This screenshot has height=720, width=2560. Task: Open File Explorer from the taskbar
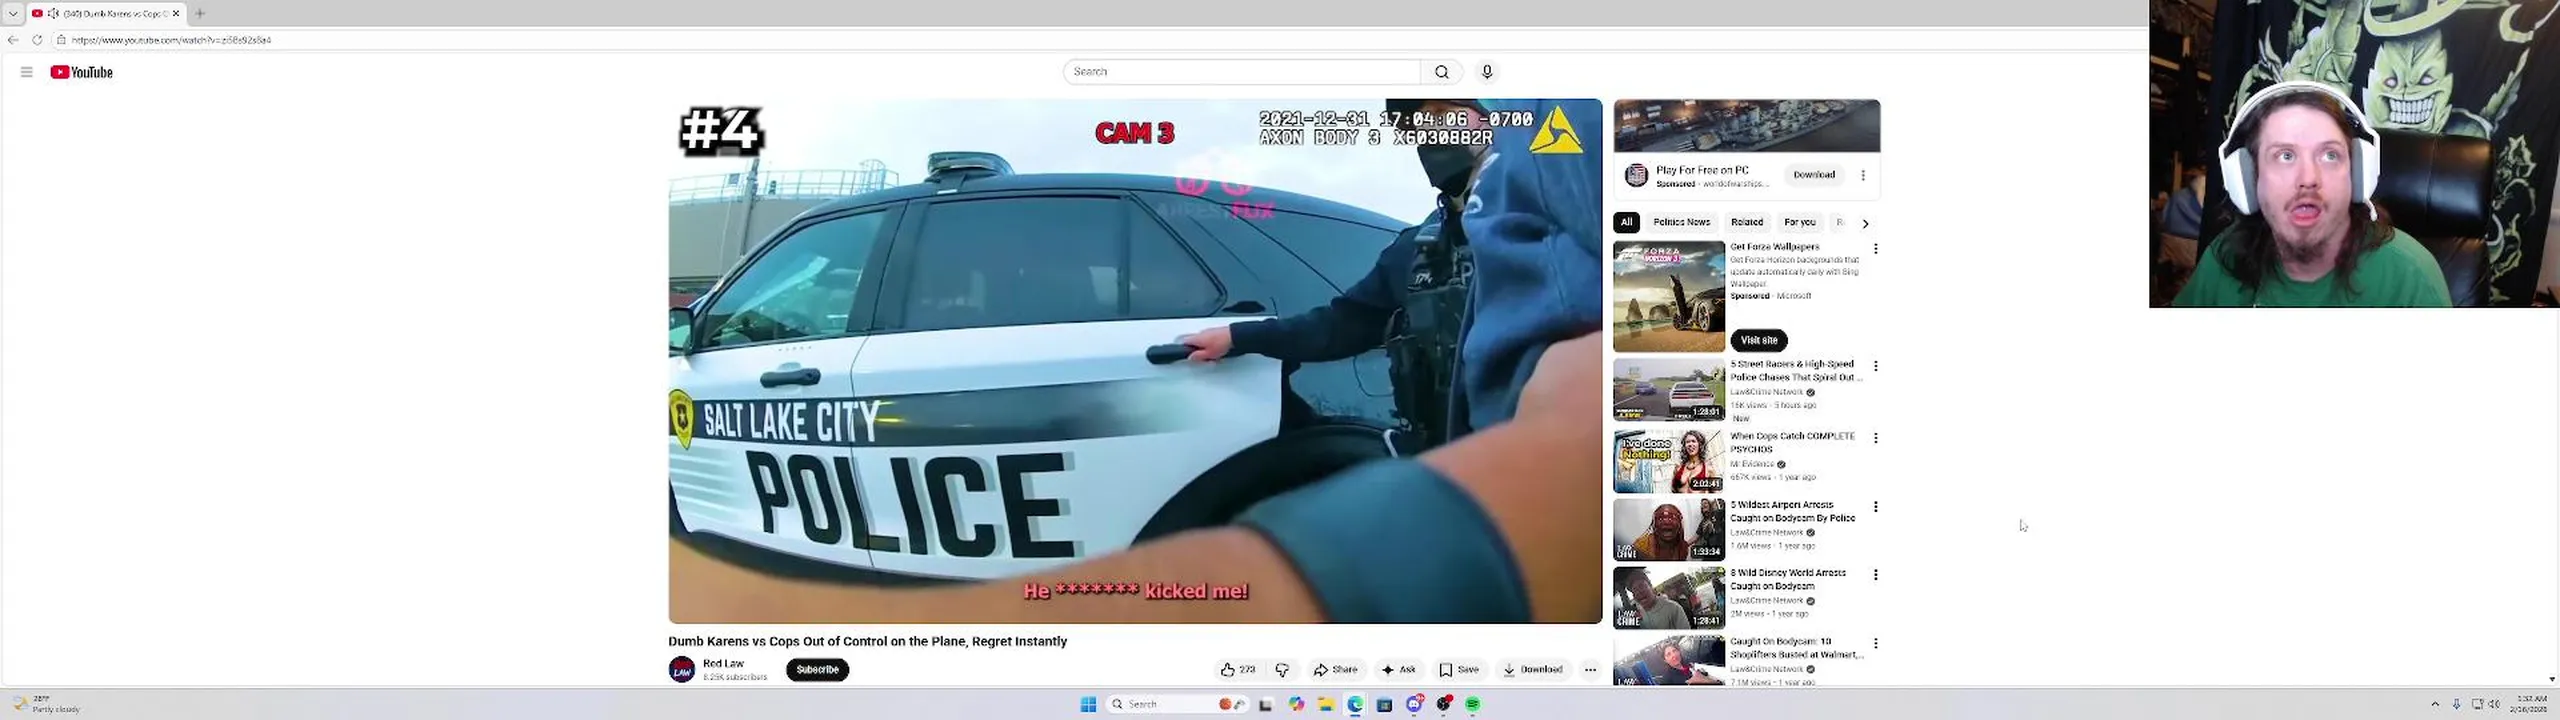[x=1325, y=704]
